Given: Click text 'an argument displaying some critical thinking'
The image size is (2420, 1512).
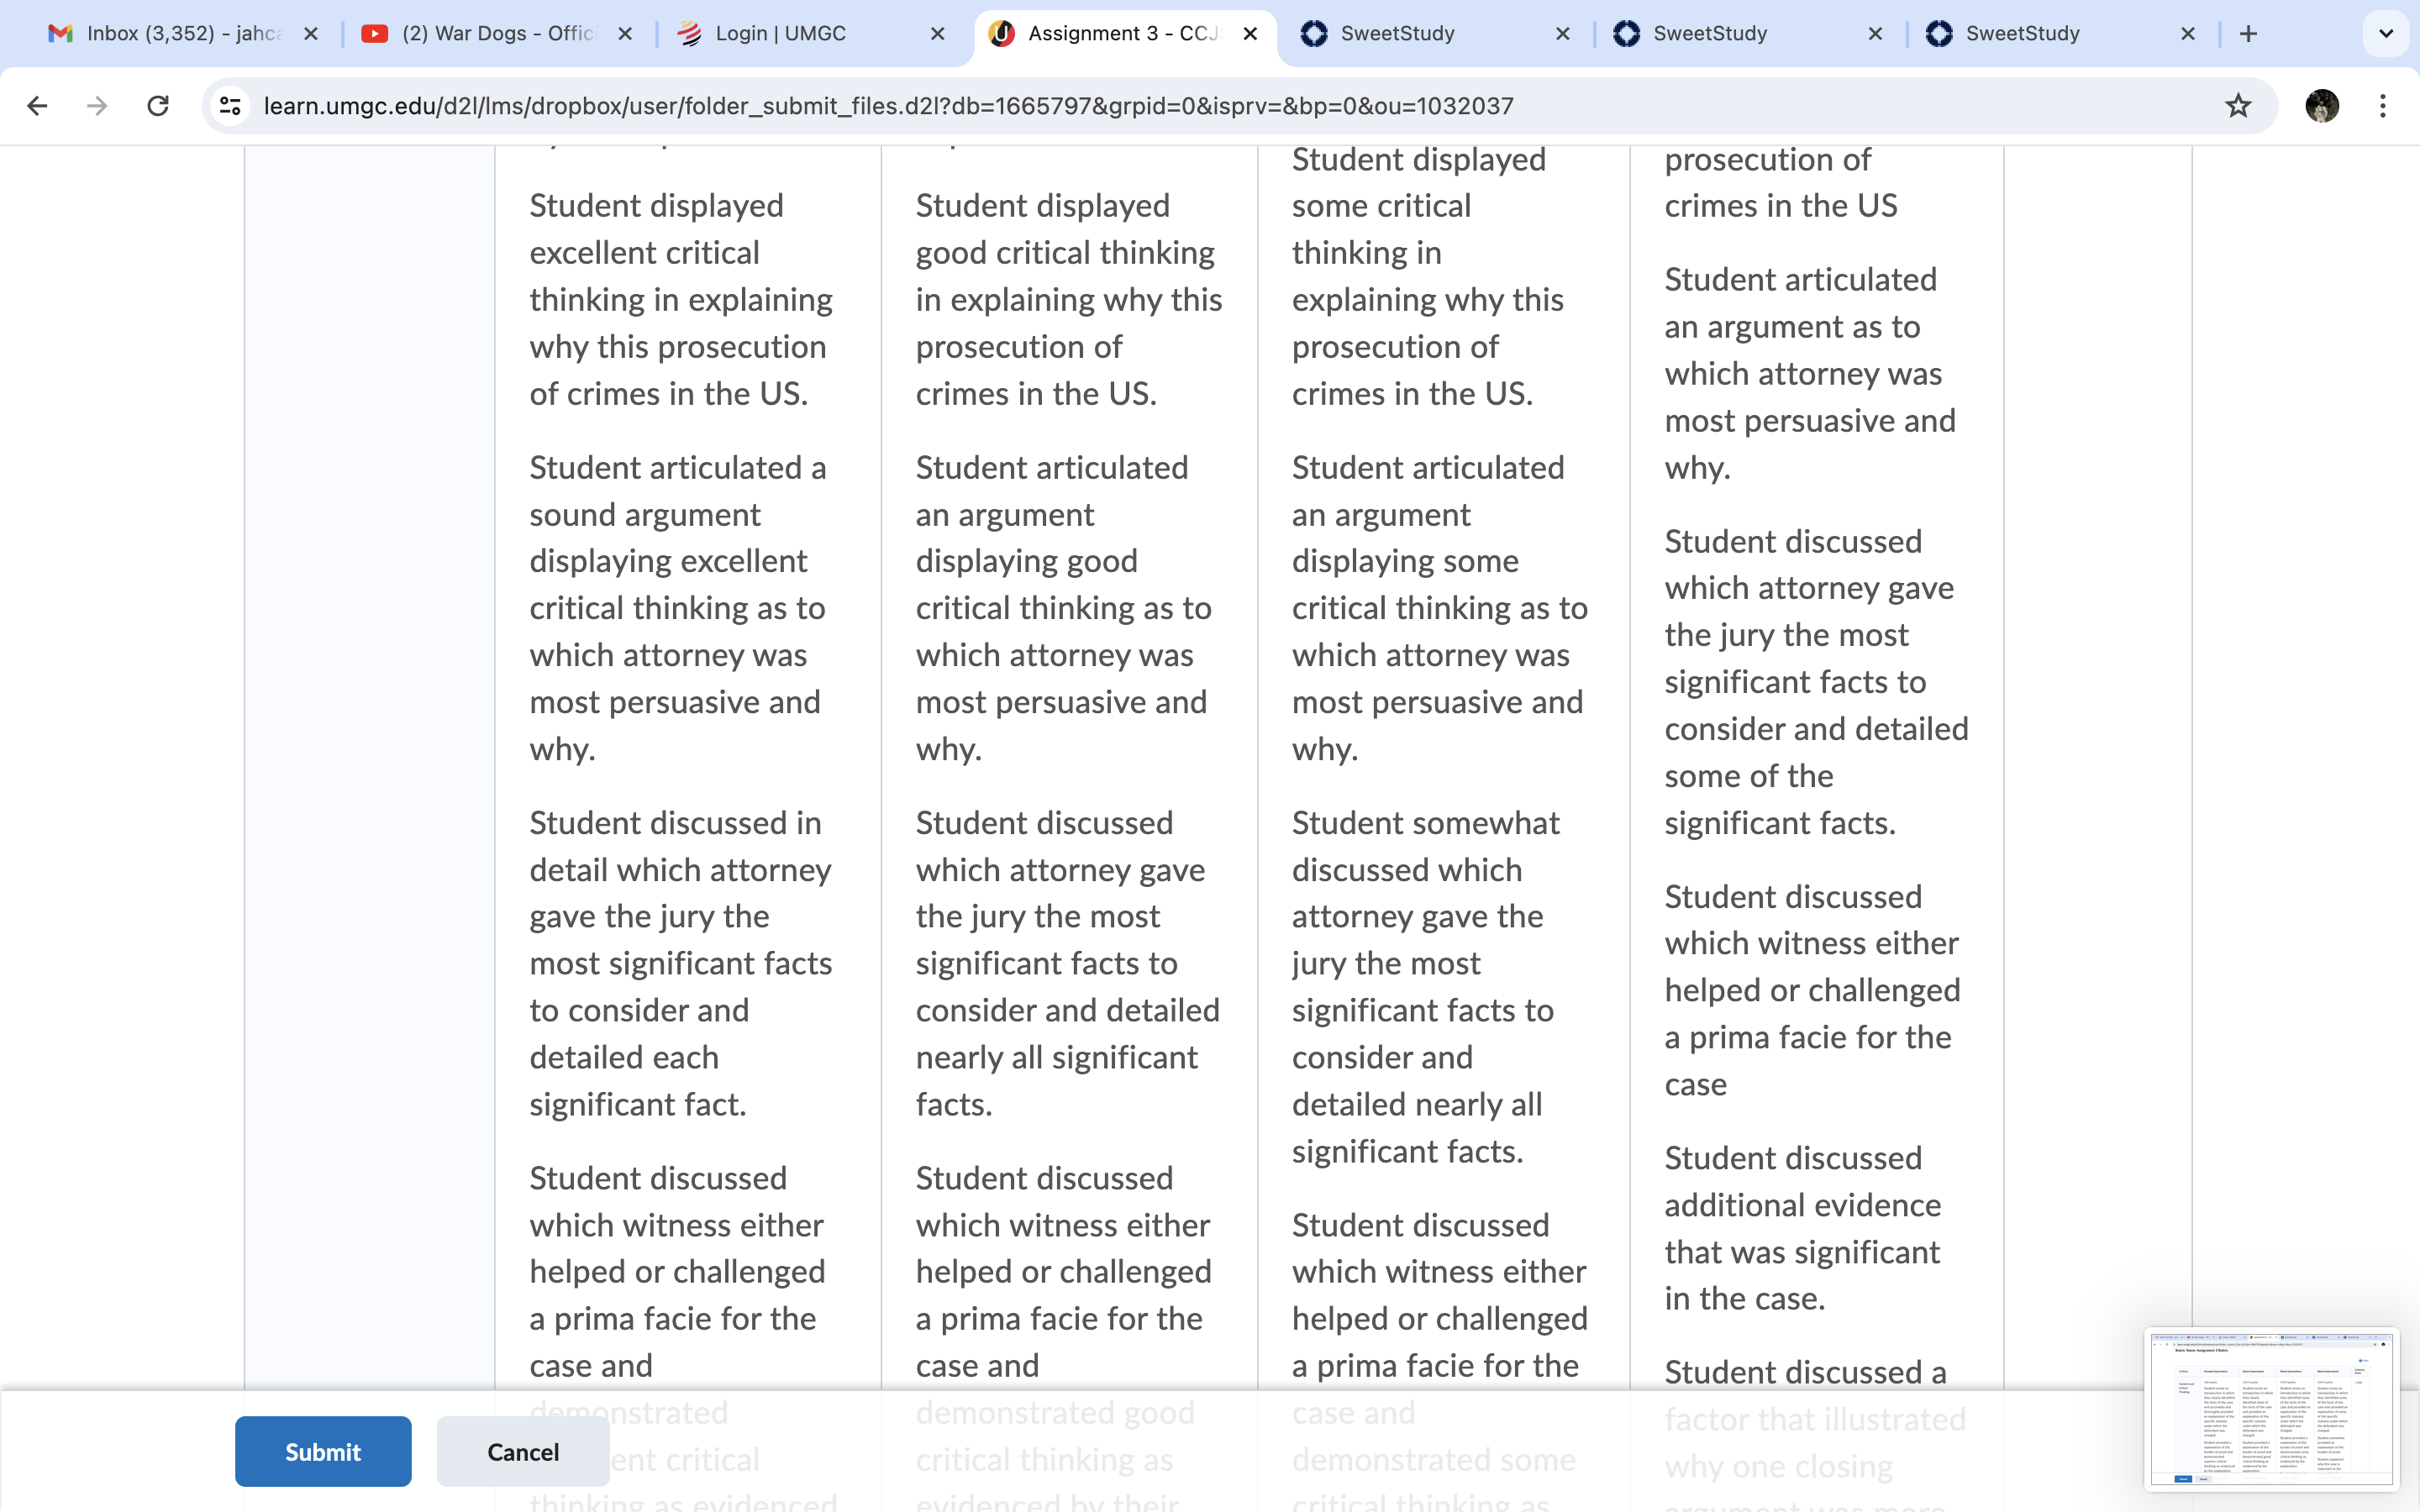Looking at the screenshot, I should 1440,561.
